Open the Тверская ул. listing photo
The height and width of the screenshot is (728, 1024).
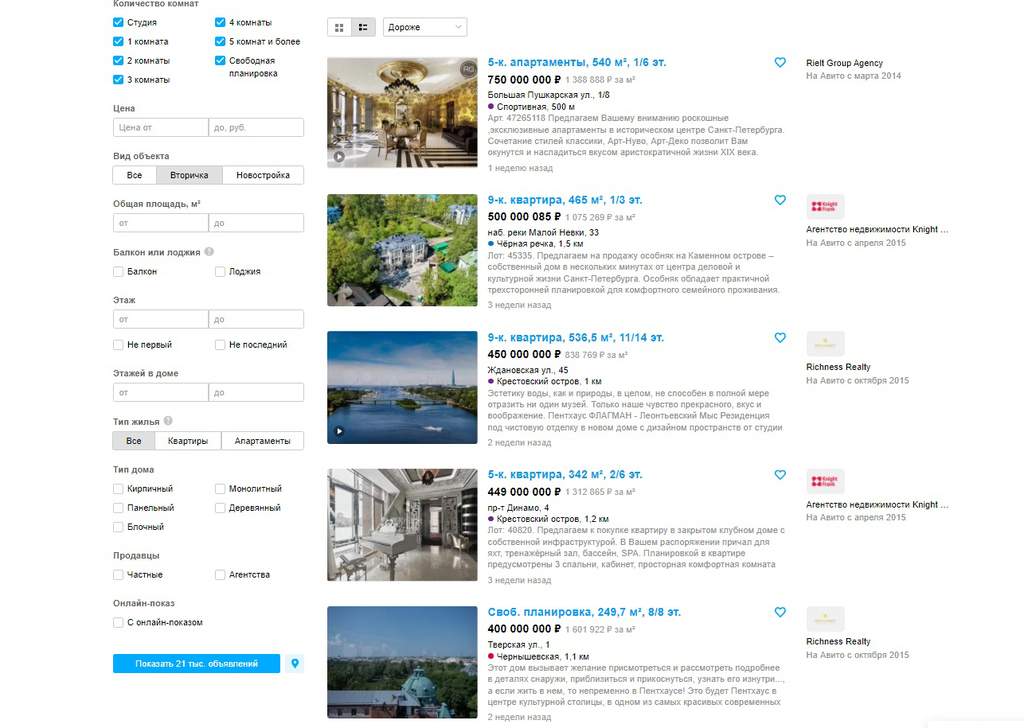402,662
